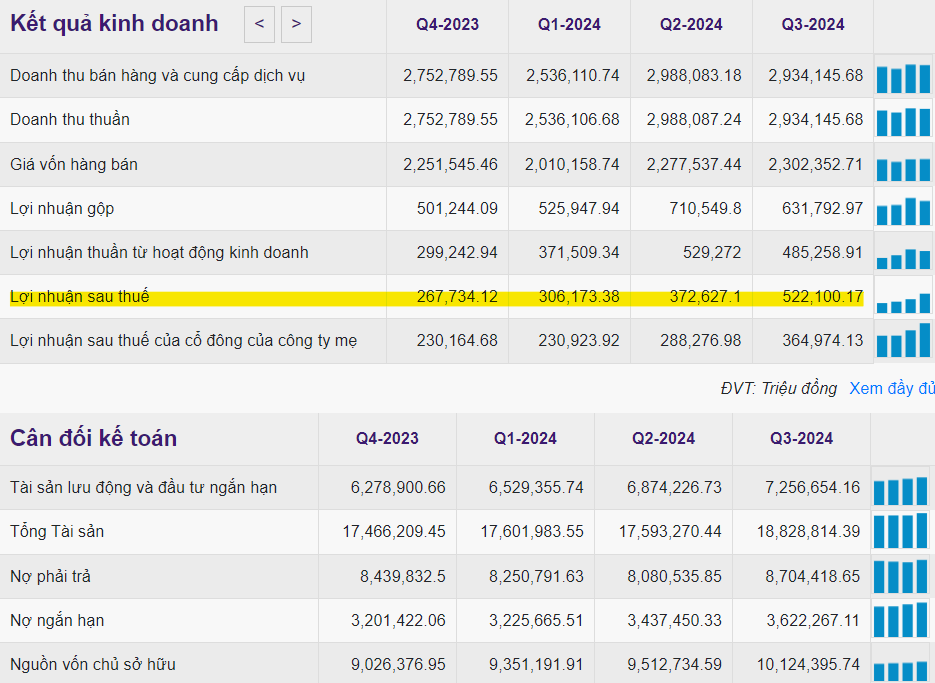
Task: Open the 'Xem đầy đủ' link
Action: coord(891,388)
